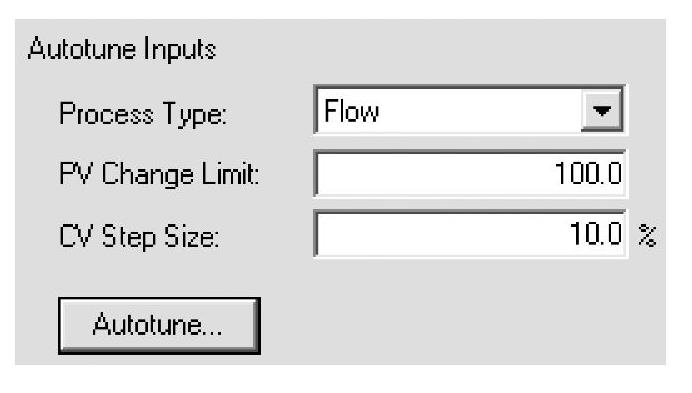Open the Process Type dropdown arrow
Image resolution: width=692 pixels, height=393 pixels.
pyautogui.click(x=602, y=110)
